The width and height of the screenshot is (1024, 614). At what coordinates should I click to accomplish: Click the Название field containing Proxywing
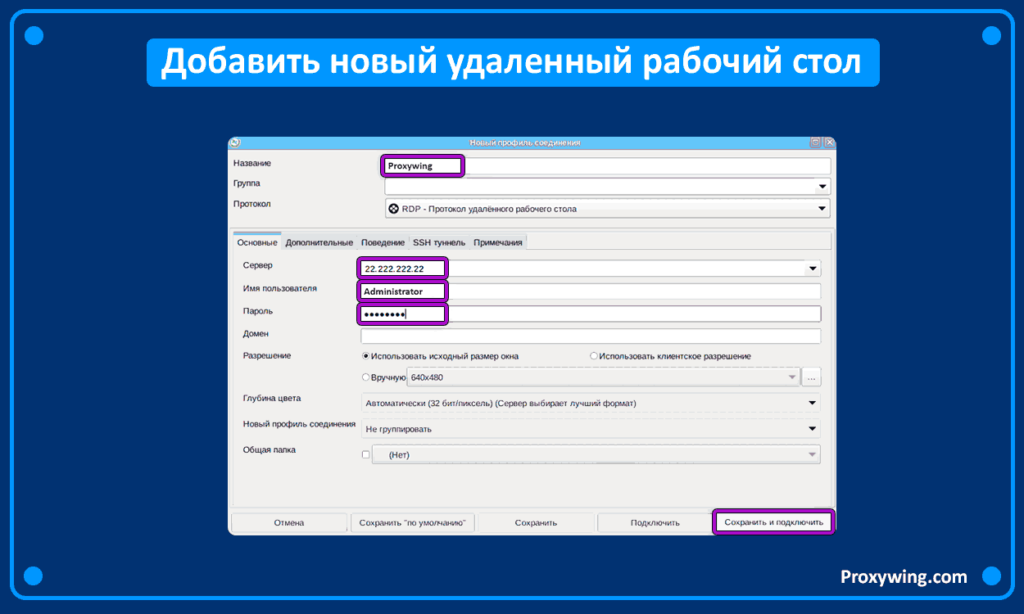pyautogui.click(x=607, y=166)
